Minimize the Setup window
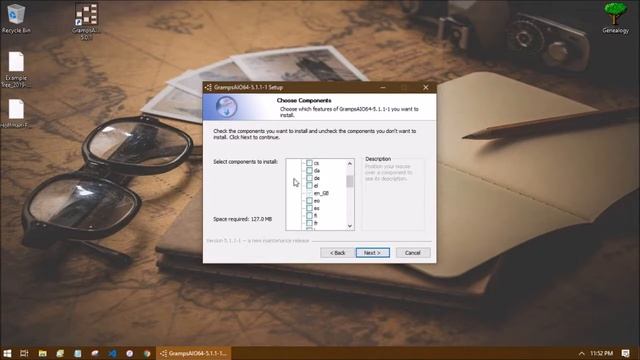The image size is (640, 360). [x=382, y=87]
